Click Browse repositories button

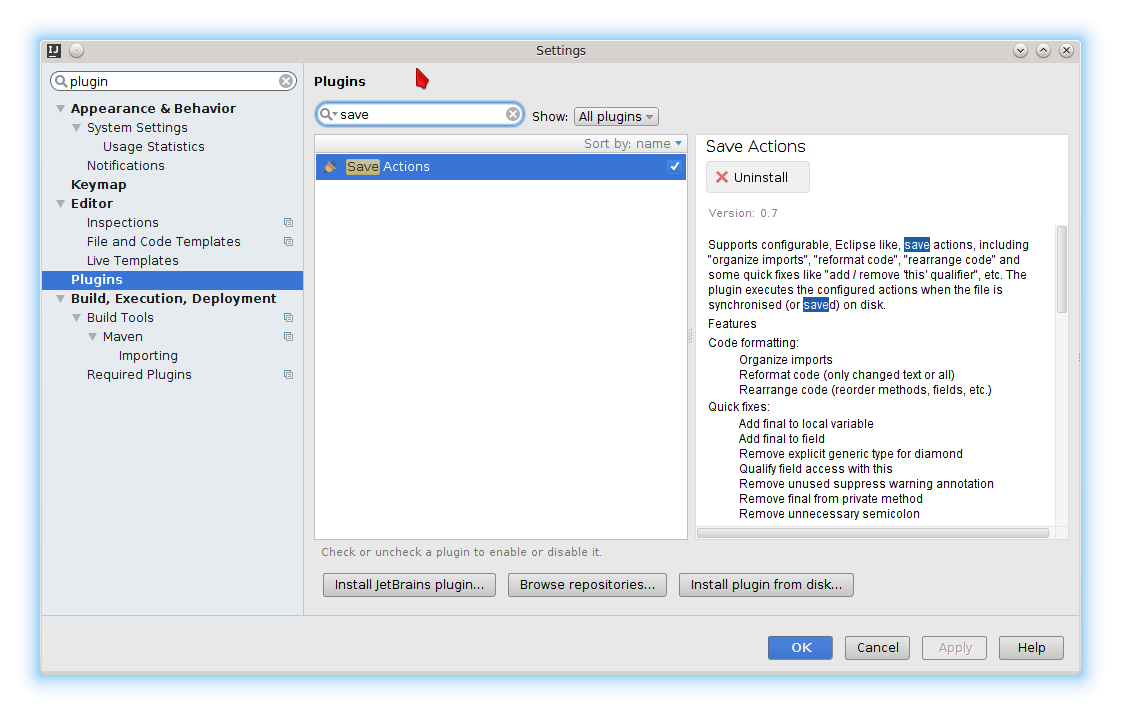point(587,585)
